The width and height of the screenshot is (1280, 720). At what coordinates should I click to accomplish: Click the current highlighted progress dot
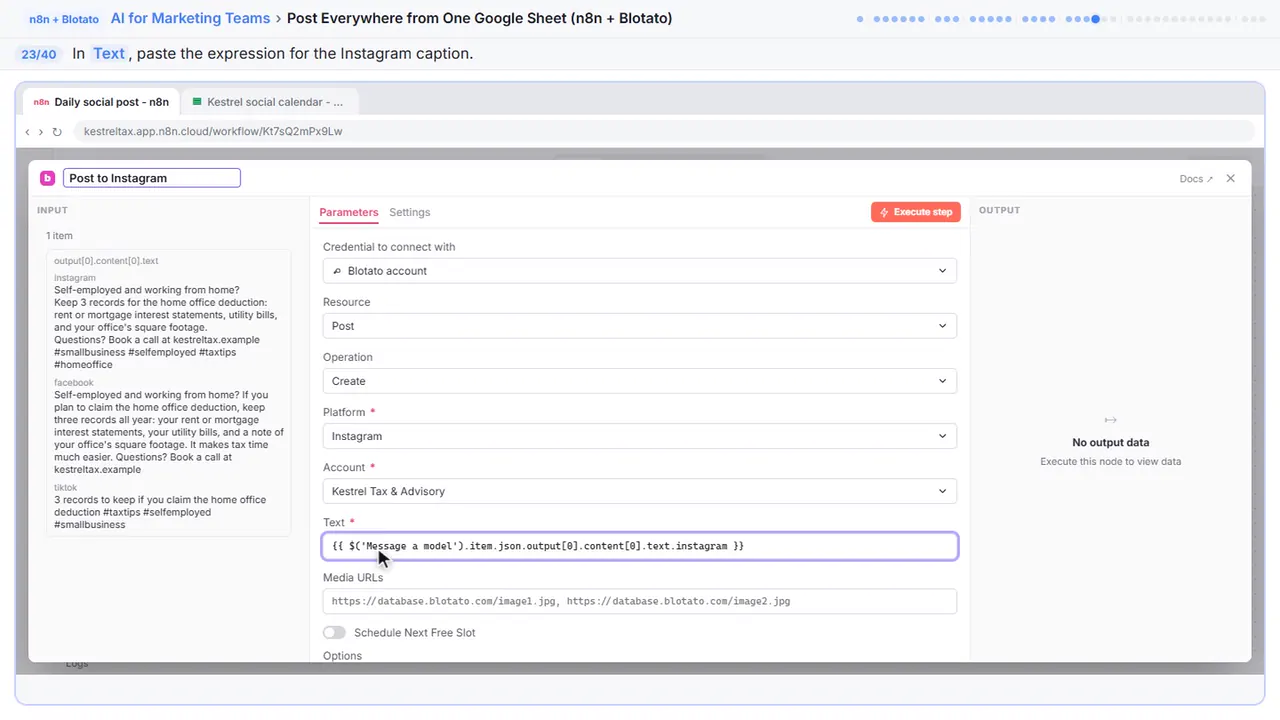1096,19
